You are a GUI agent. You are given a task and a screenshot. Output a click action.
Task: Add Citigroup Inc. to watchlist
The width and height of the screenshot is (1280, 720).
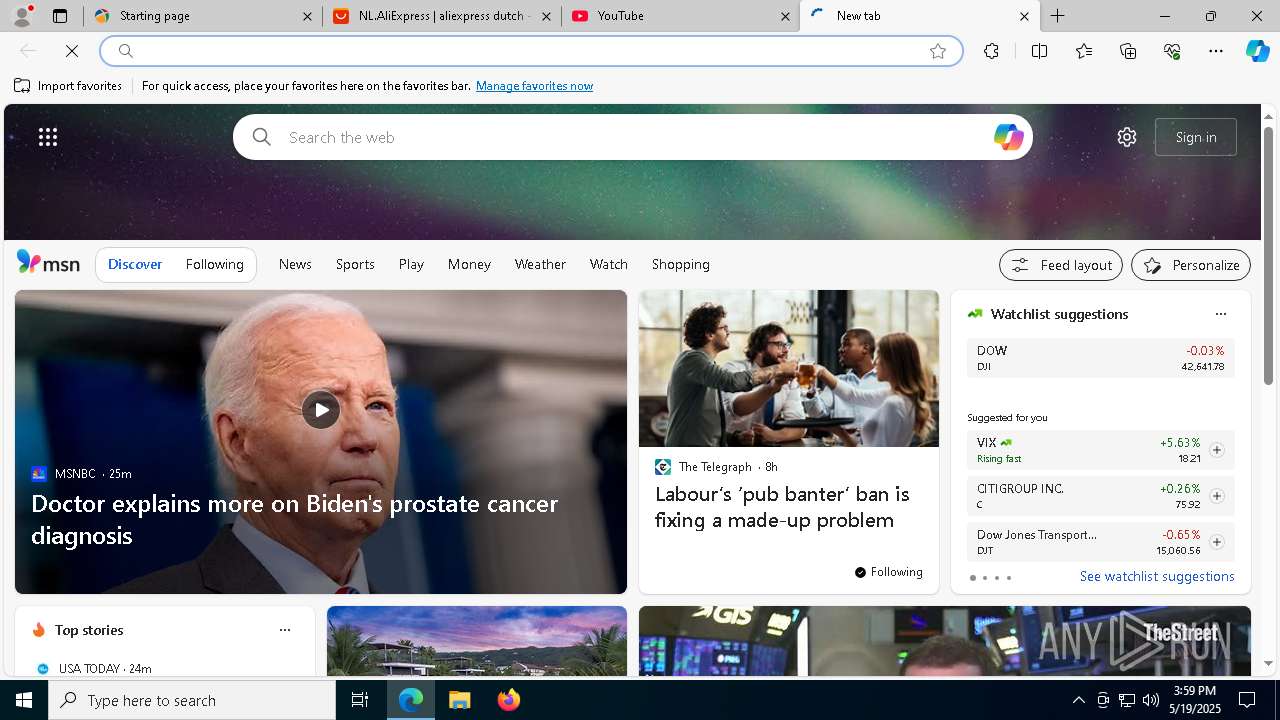(1216, 496)
